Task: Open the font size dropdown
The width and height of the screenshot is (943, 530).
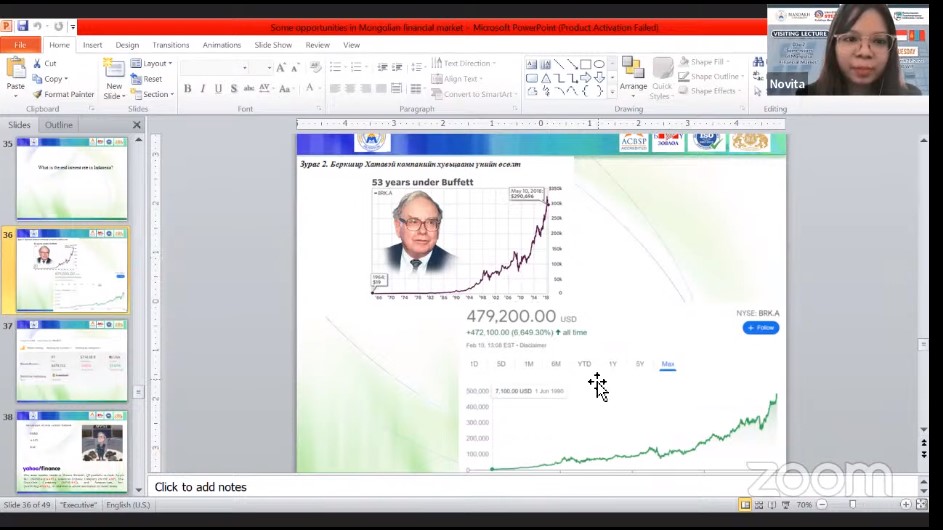Action: pos(269,67)
